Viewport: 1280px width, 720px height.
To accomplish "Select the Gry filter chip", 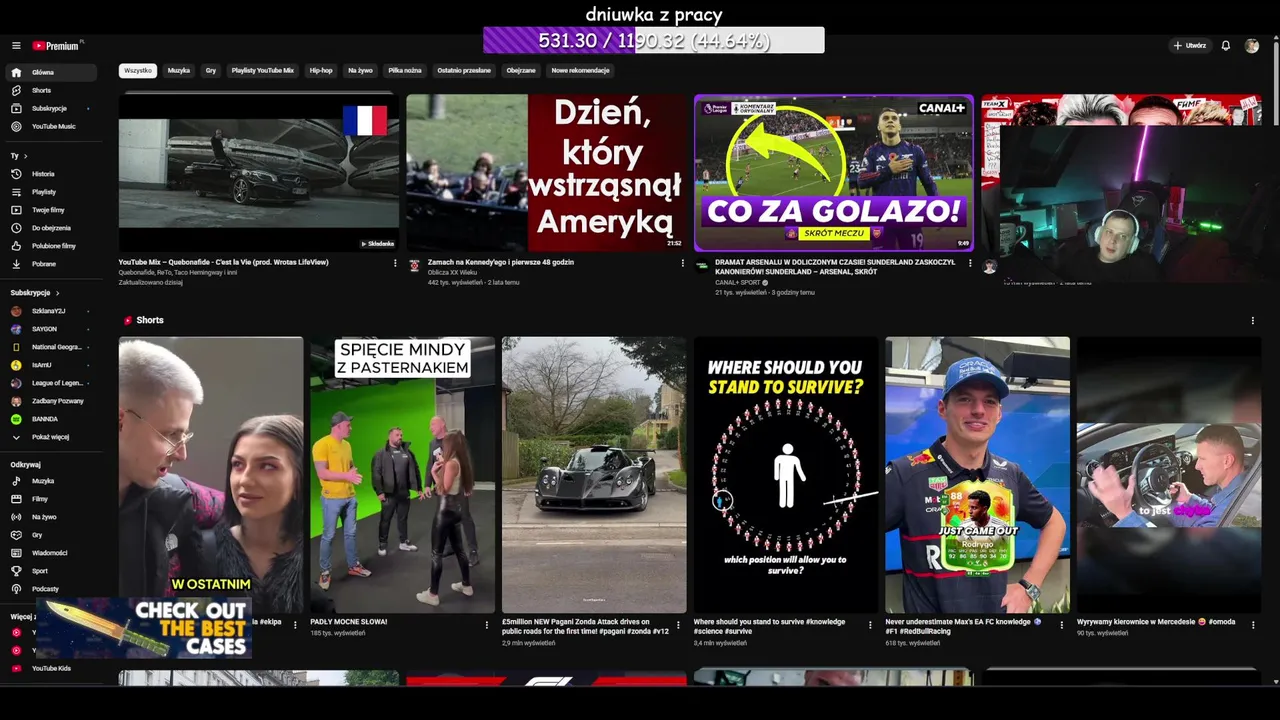I will point(211,71).
